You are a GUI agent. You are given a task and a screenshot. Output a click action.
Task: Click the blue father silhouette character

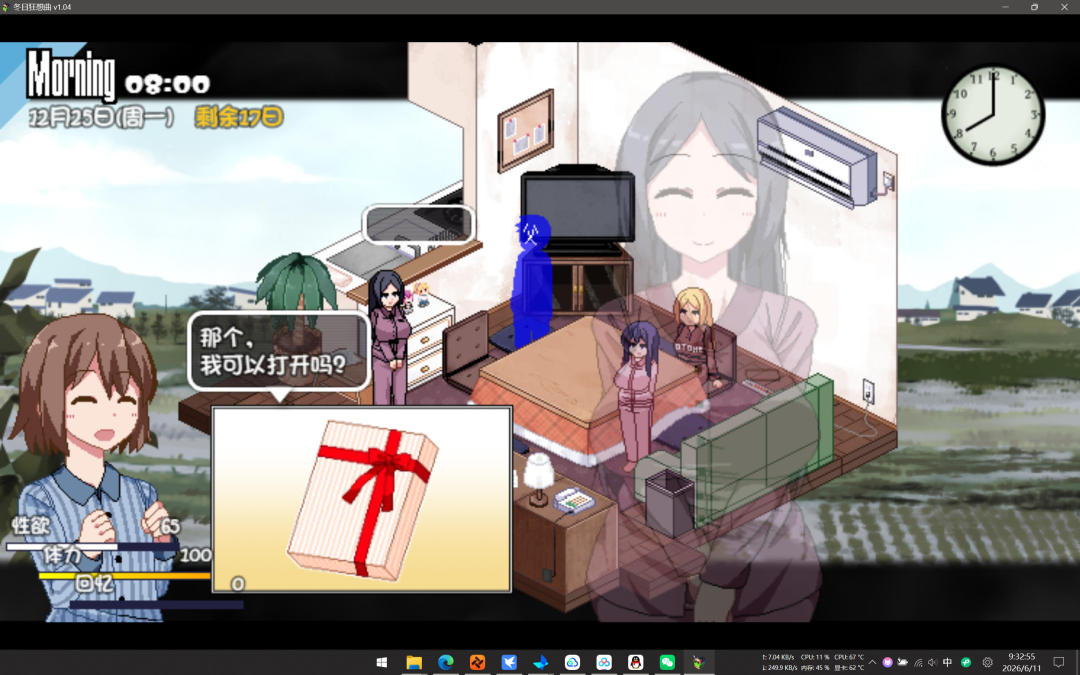click(x=532, y=281)
